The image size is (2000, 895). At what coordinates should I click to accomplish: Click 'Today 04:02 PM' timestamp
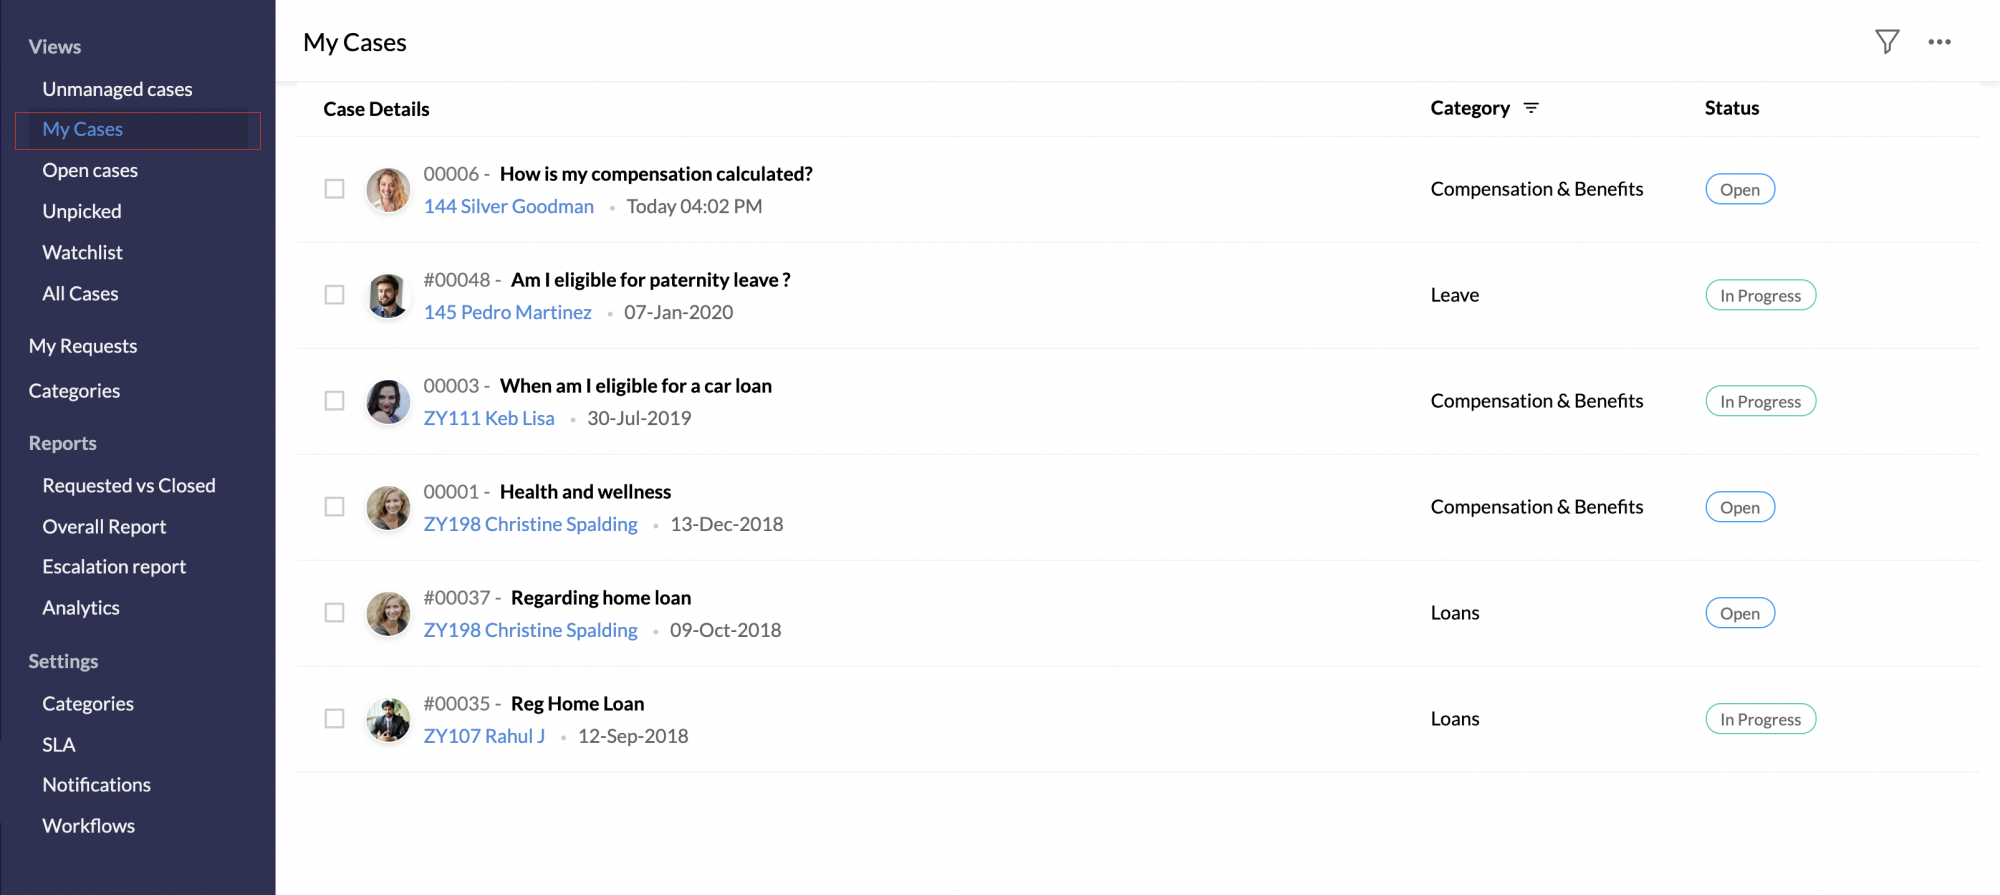pos(694,206)
